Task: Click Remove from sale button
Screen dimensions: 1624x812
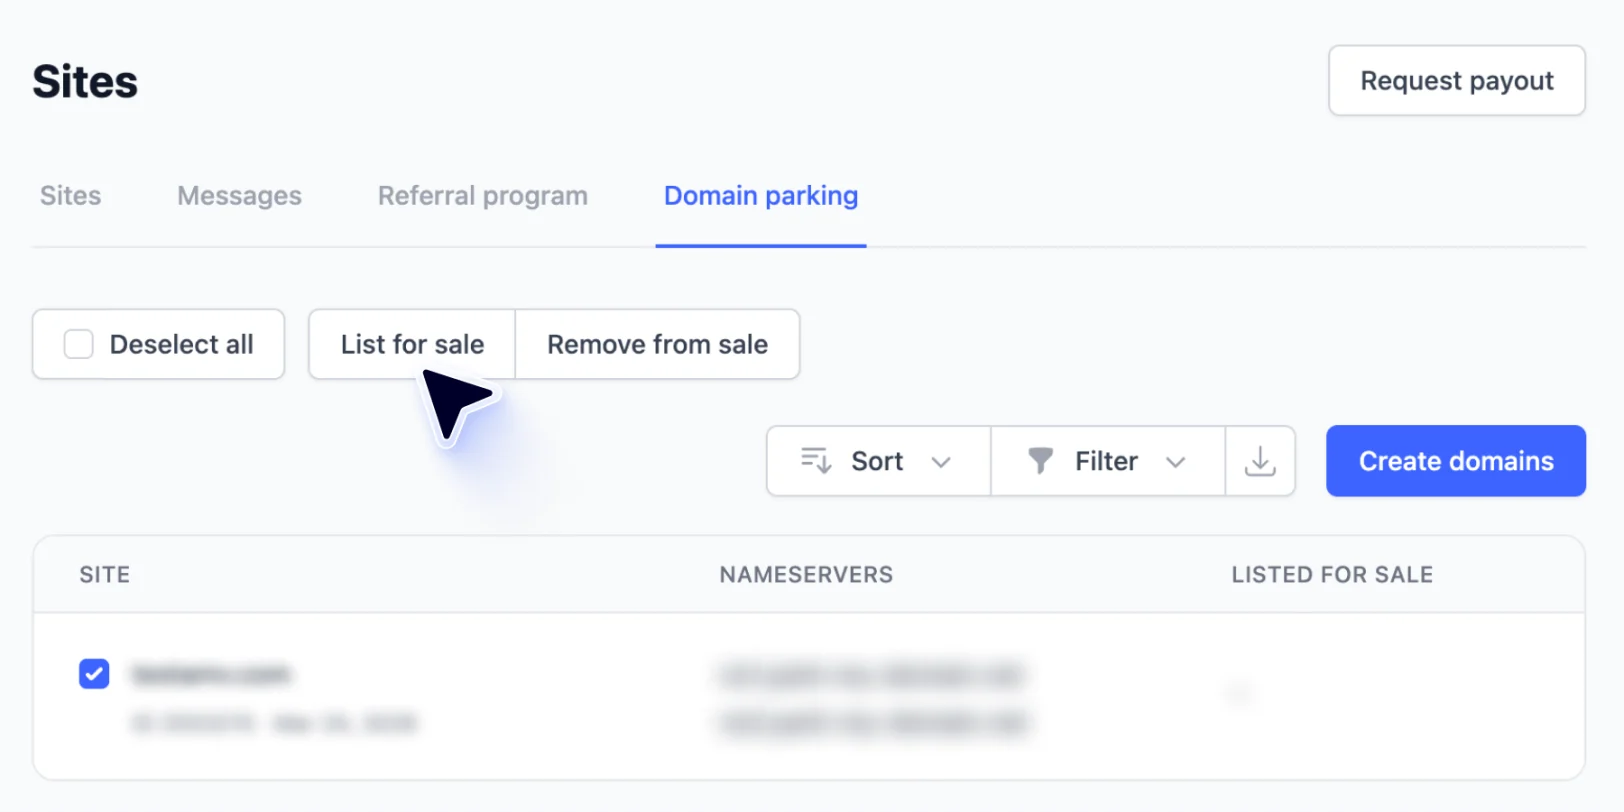Action: coord(657,344)
